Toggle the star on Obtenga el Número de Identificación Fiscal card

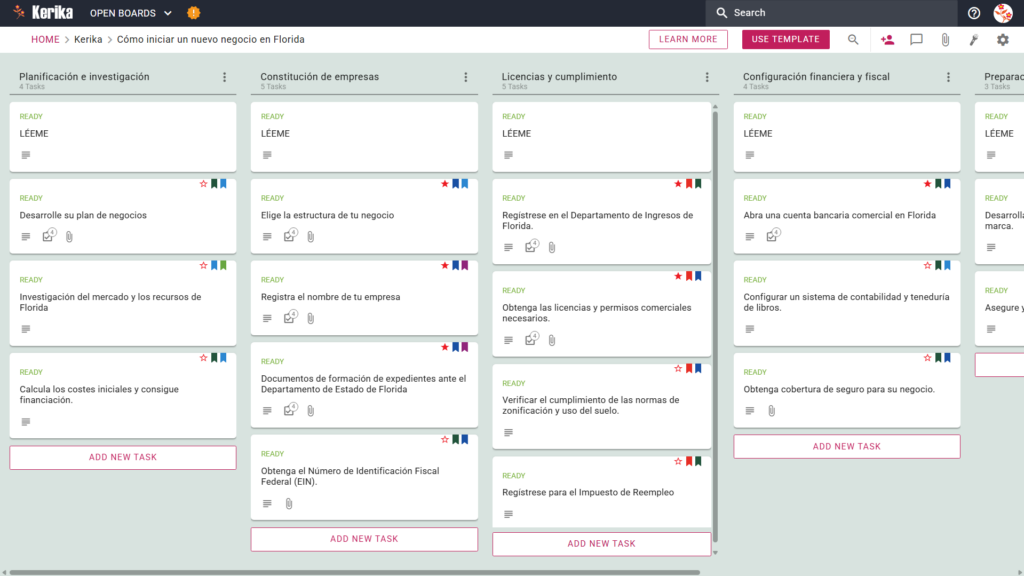(445, 440)
